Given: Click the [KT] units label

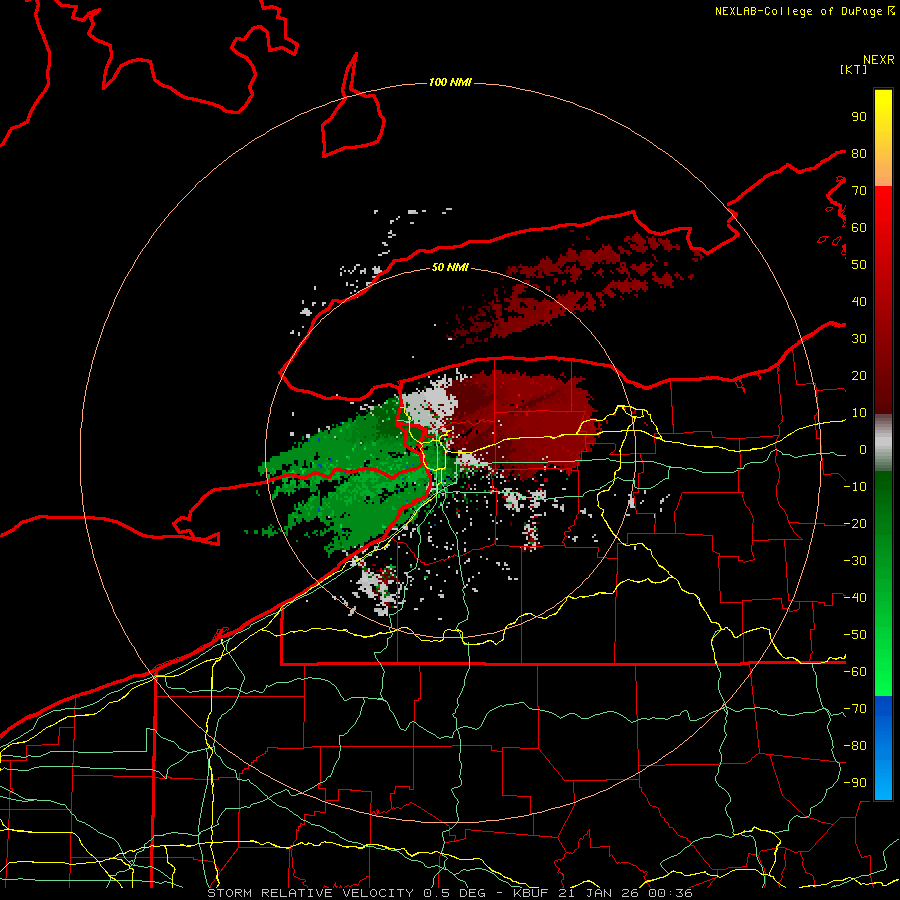Looking at the screenshot, I should (853, 69).
